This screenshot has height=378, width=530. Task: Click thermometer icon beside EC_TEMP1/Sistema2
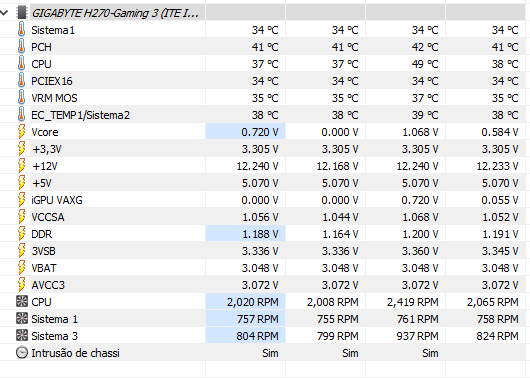[x=21, y=115]
